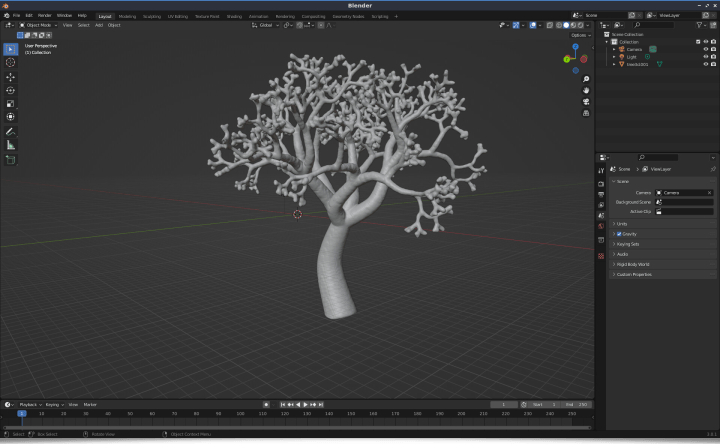
Task: Switch to Material Preview shading
Action: 574,25
